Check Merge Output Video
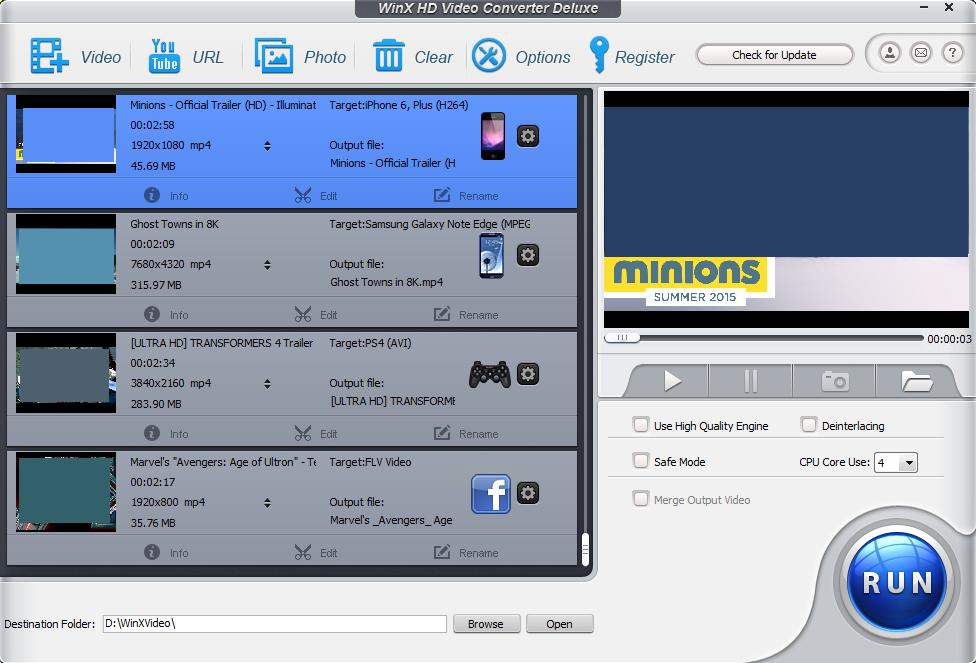The image size is (976, 663). (640, 499)
